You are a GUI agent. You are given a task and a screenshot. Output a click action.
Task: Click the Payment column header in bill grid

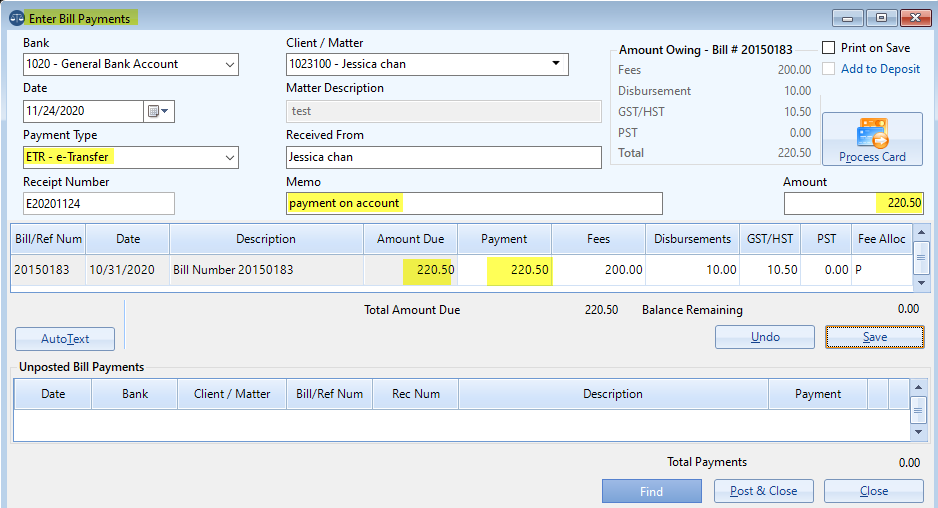click(504, 239)
